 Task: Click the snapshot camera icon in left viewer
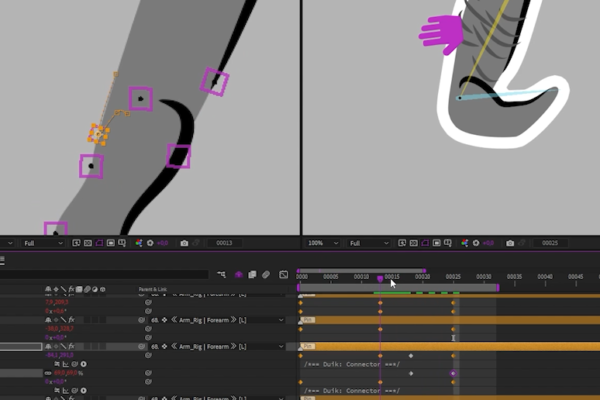[x=182, y=243]
